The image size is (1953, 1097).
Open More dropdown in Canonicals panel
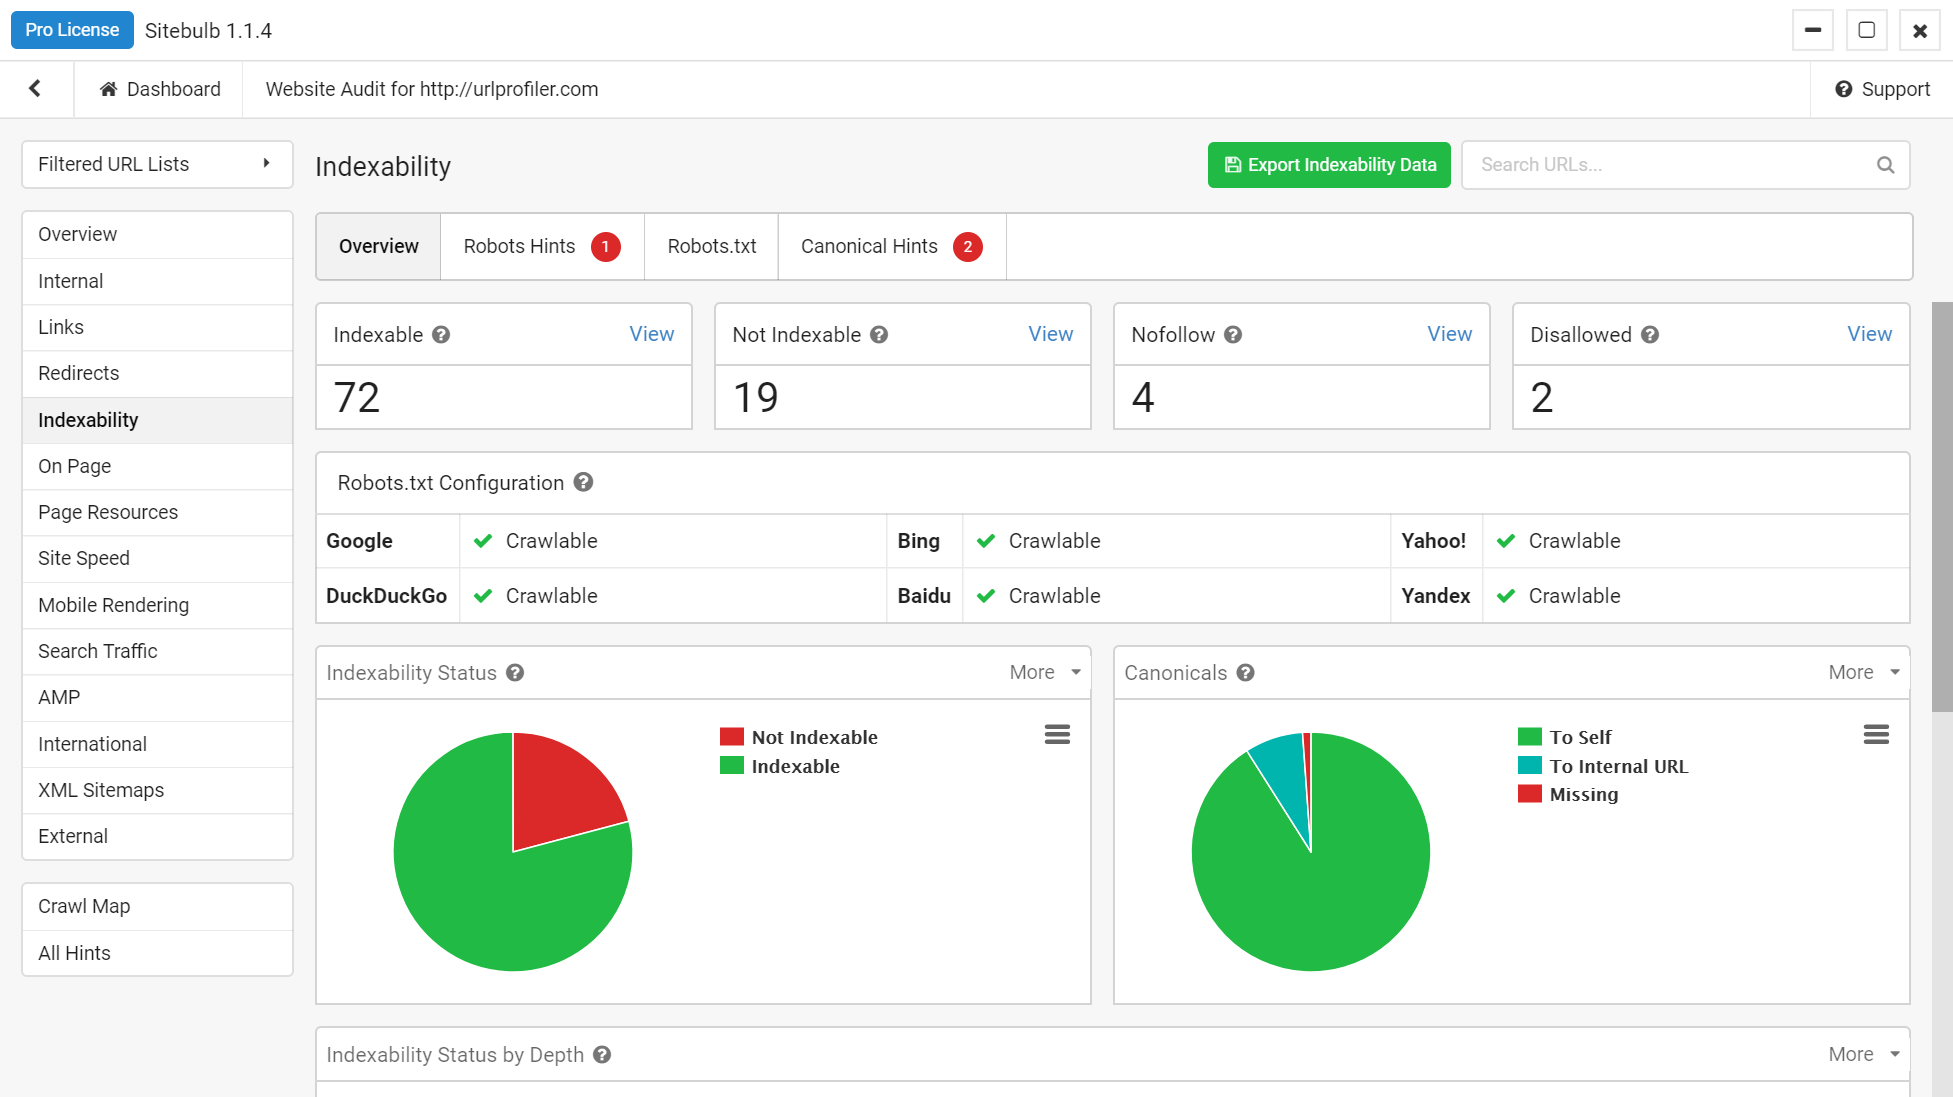click(1863, 672)
